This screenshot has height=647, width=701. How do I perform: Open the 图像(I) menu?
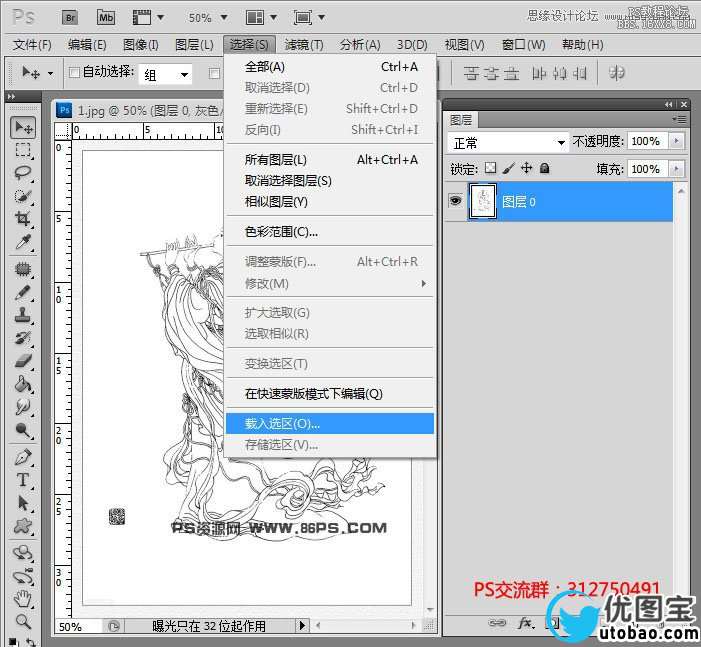pos(140,45)
